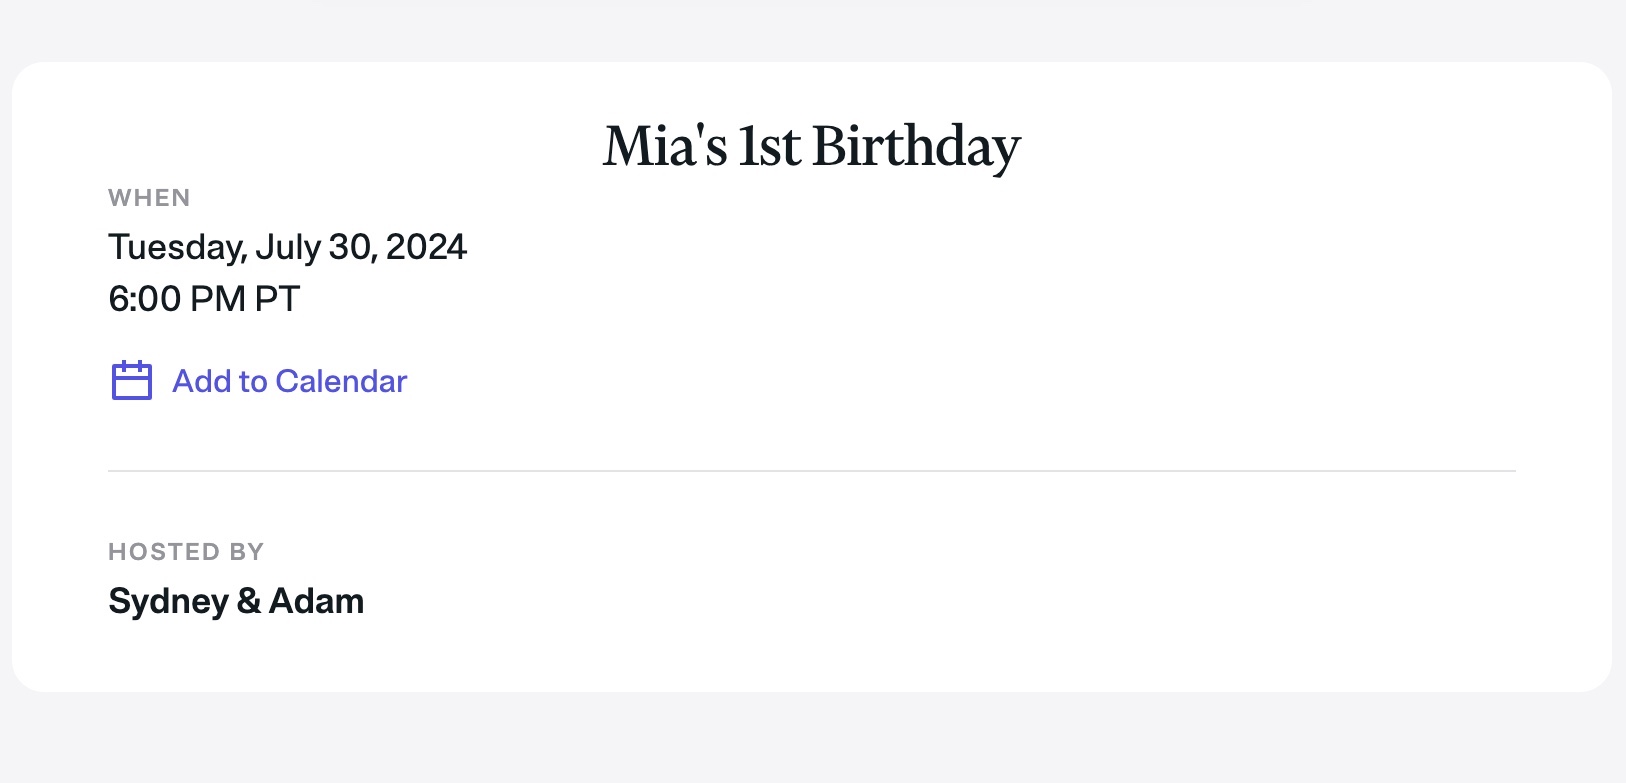Click the name Mia's in the title
Viewport: 1626px width, 783px height.
tap(665, 146)
